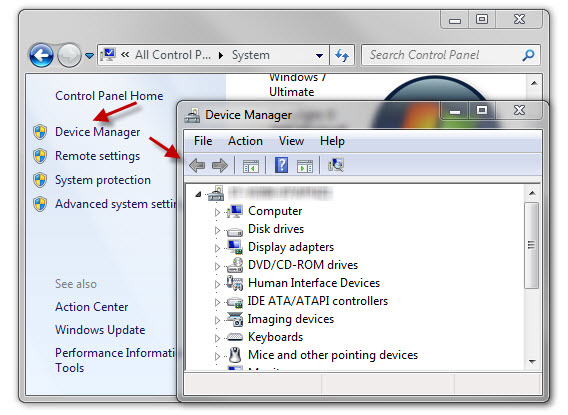The image size is (568, 415).
Task: Open the Windows Update link
Action: pyautogui.click(x=100, y=330)
